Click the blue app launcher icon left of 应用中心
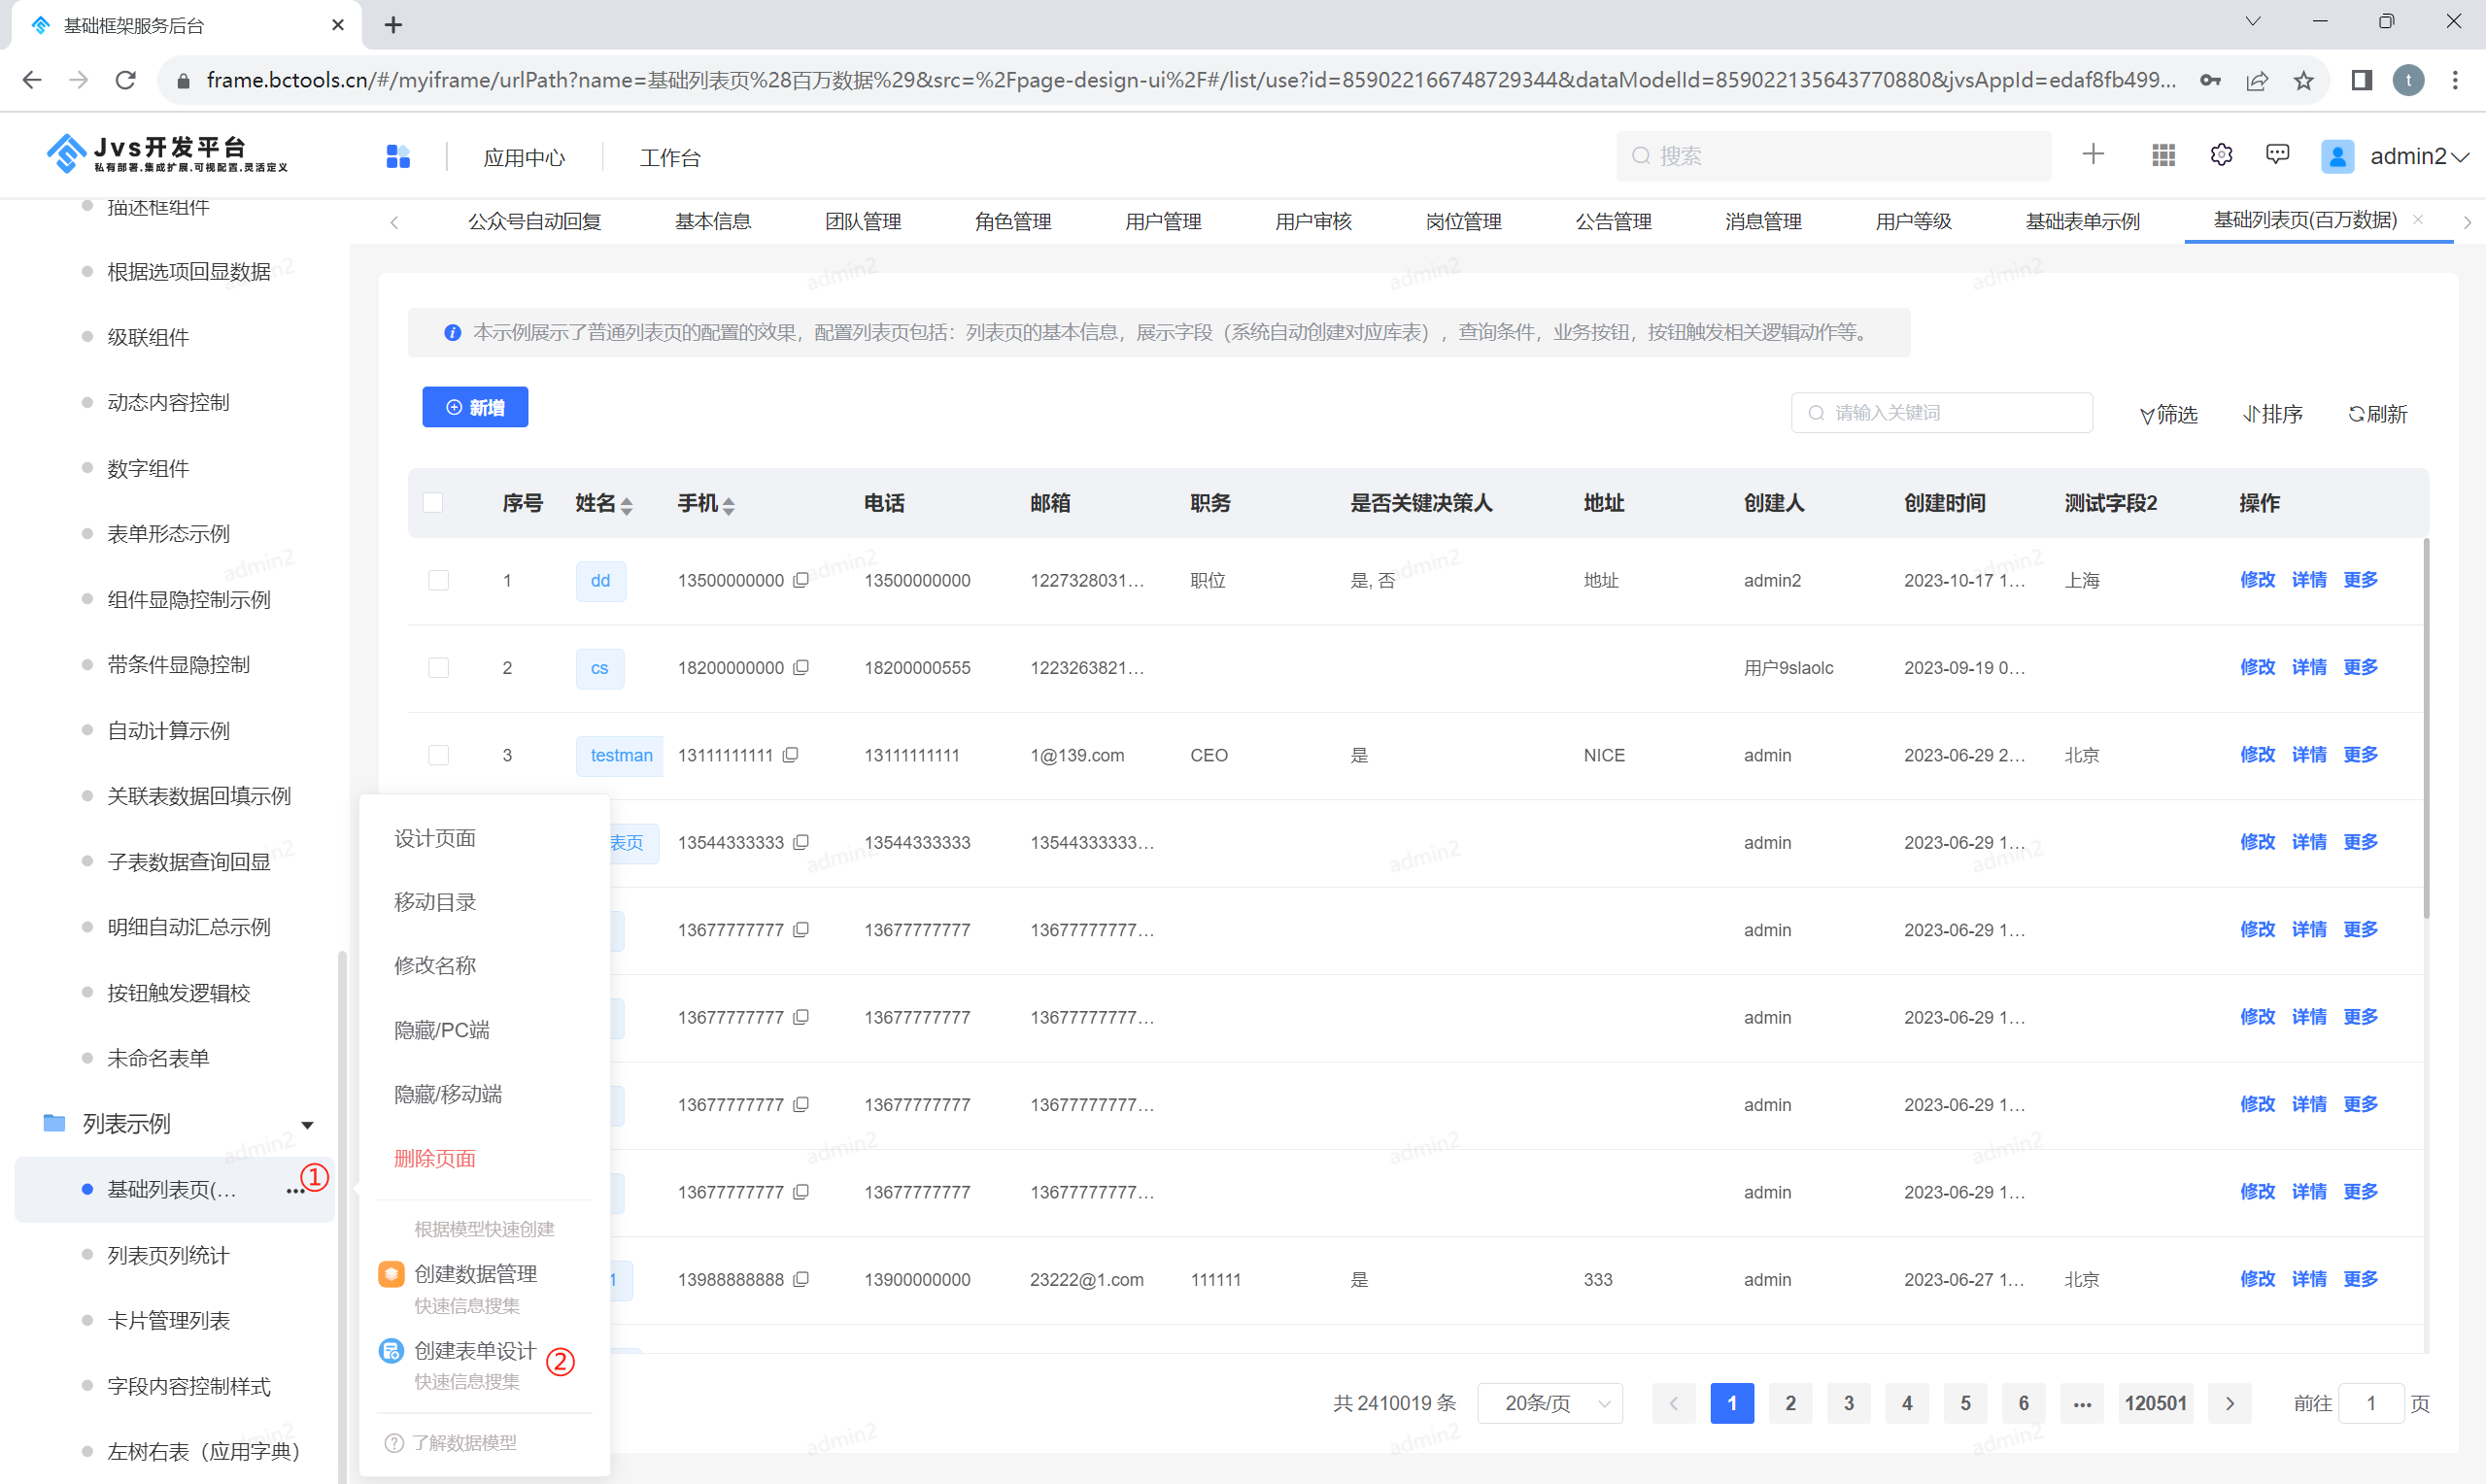This screenshot has height=1484, width=2486. tap(398, 156)
